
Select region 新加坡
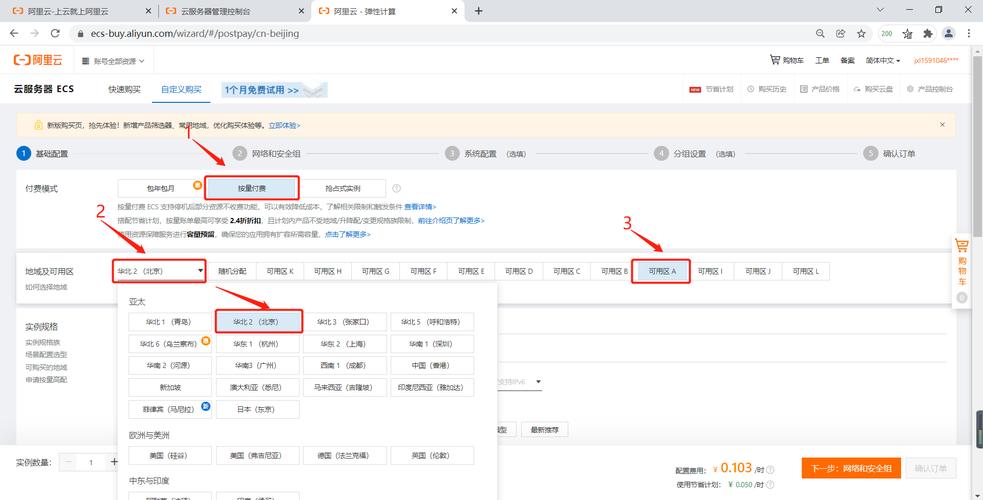169,387
